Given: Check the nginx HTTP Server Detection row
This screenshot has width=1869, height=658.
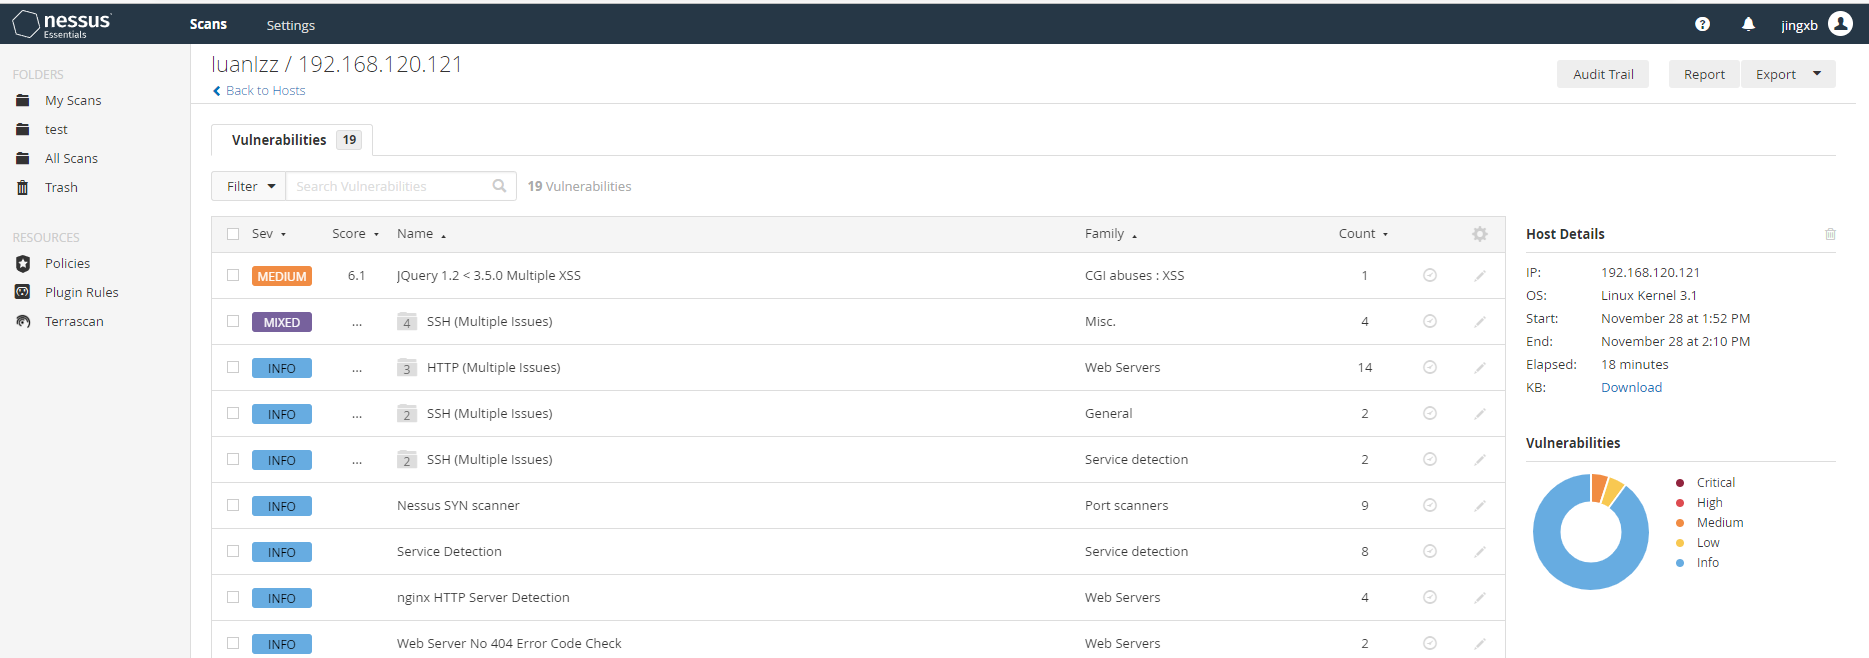Looking at the screenshot, I should (x=233, y=597).
